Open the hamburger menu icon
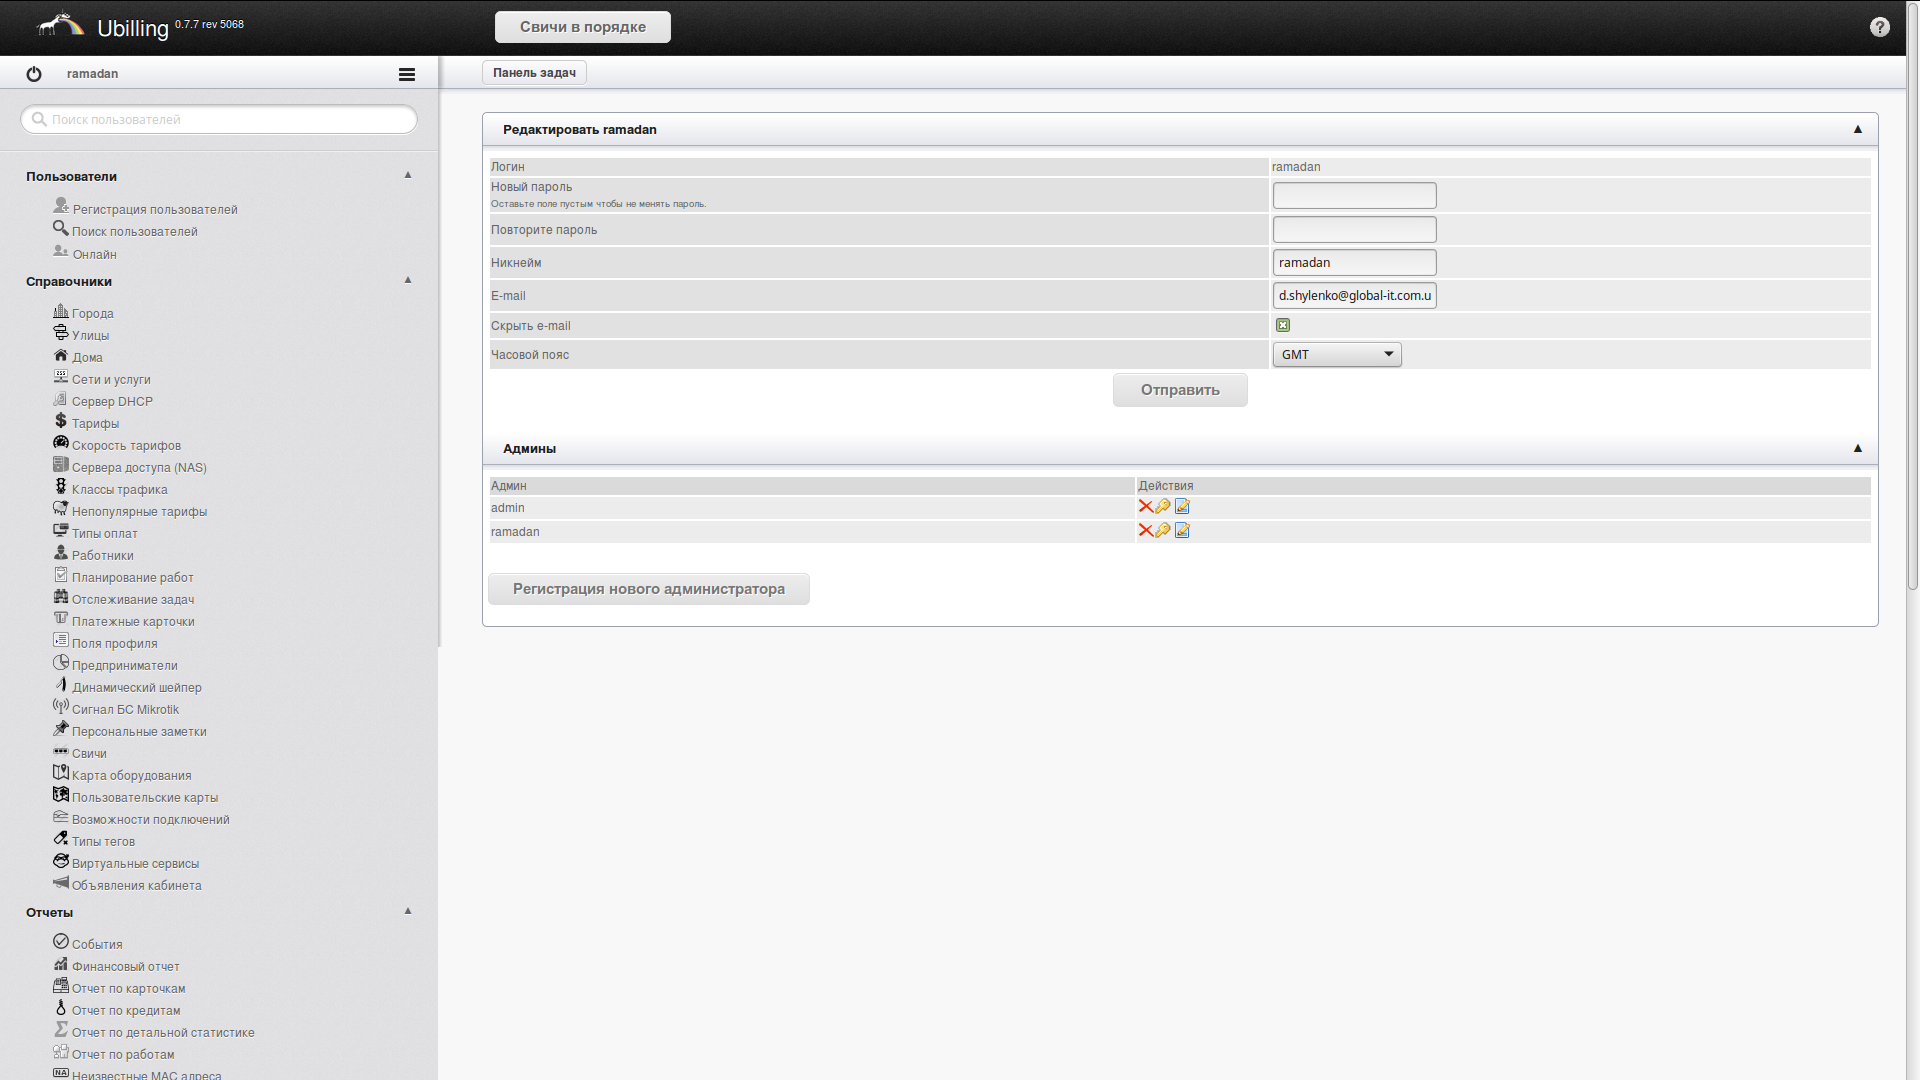 [407, 74]
